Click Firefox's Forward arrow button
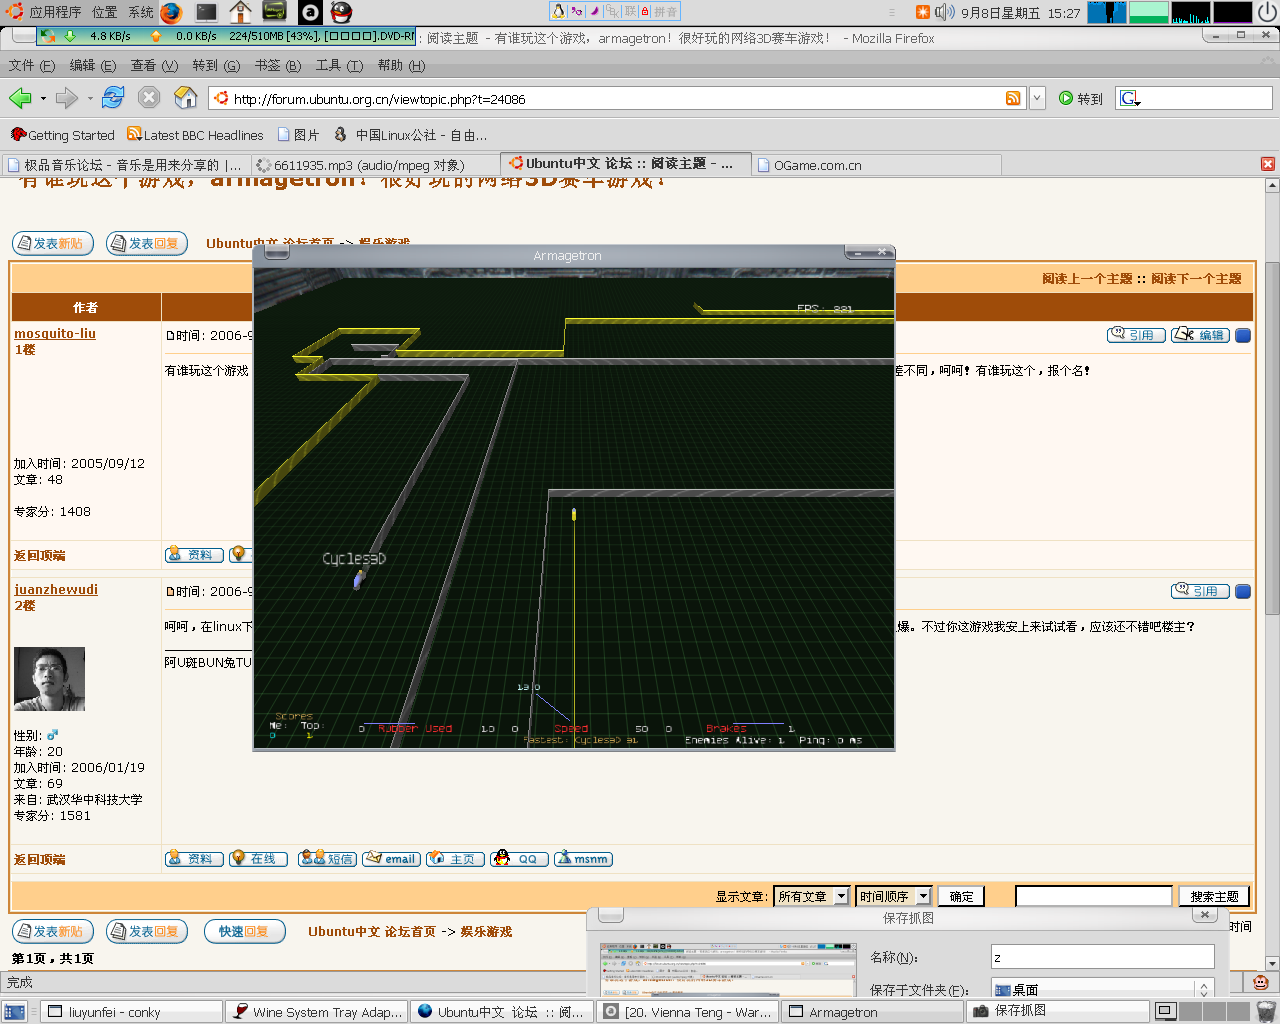The height and width of the screenshot is (1024, 1280). point(66,98)
